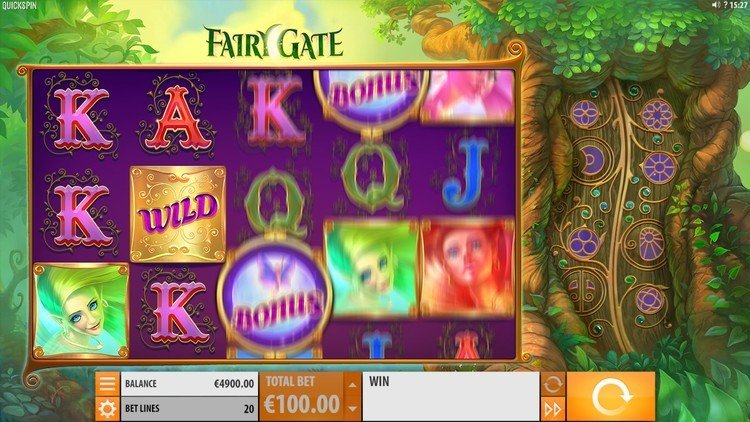Increase total bet with up arrow

point(353,384)
